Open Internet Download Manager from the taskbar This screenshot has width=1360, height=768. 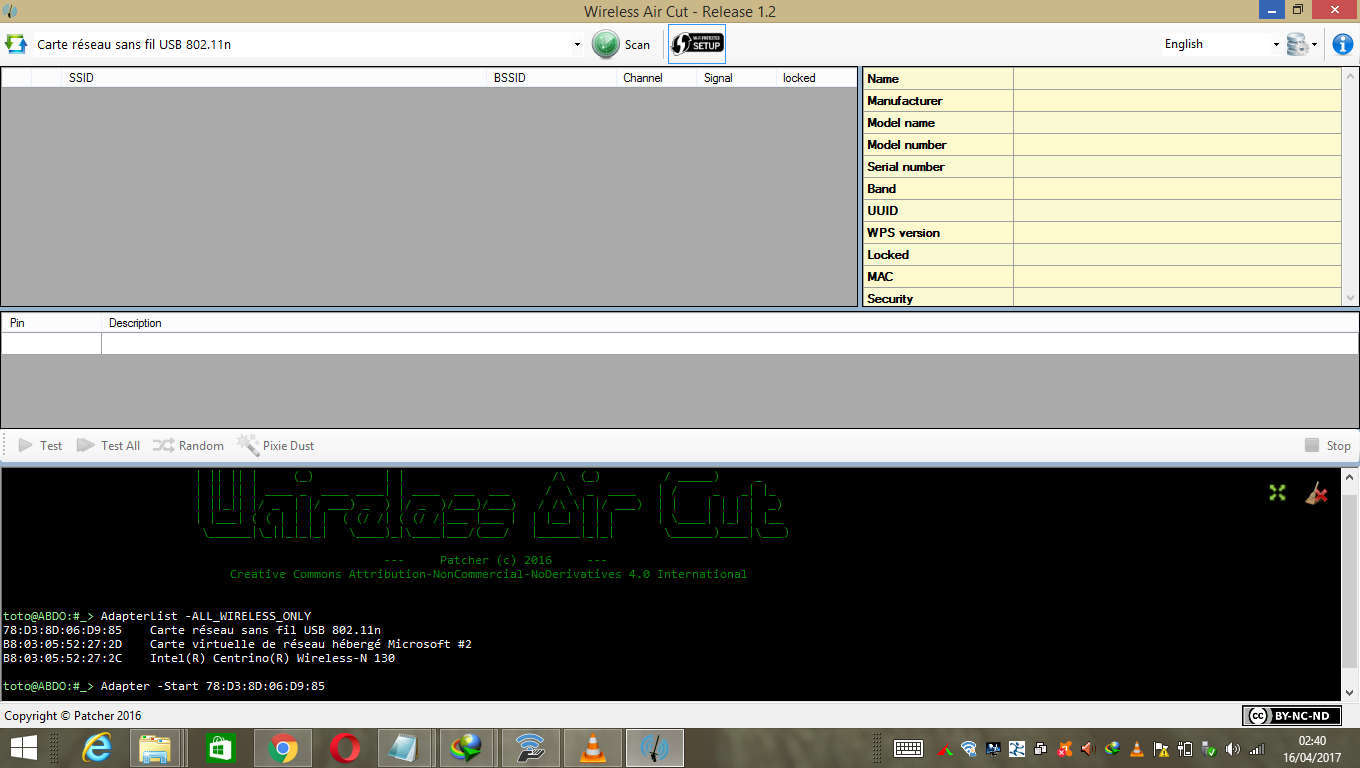(x=466, y=748)
